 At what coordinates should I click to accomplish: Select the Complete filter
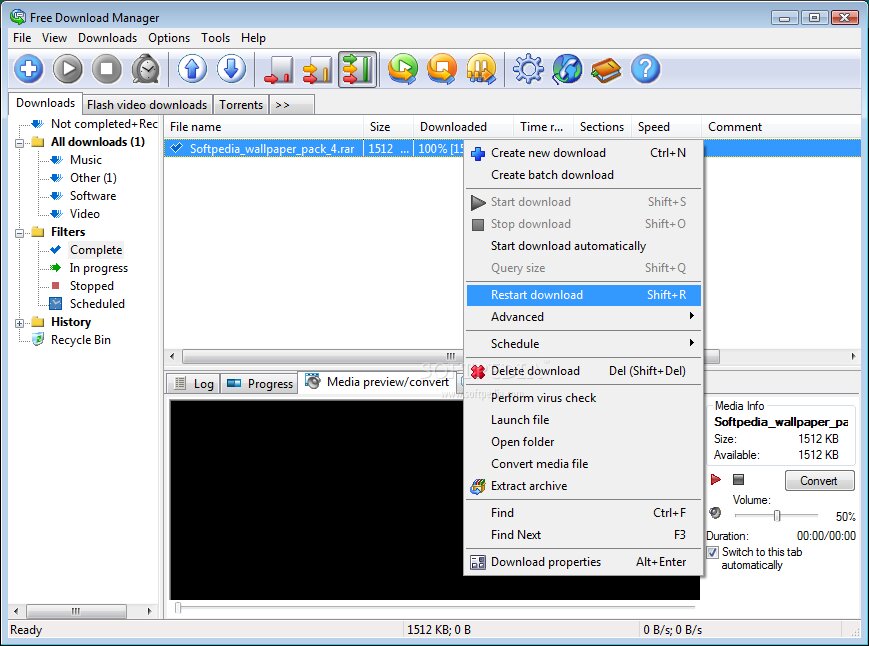point(96,250)
